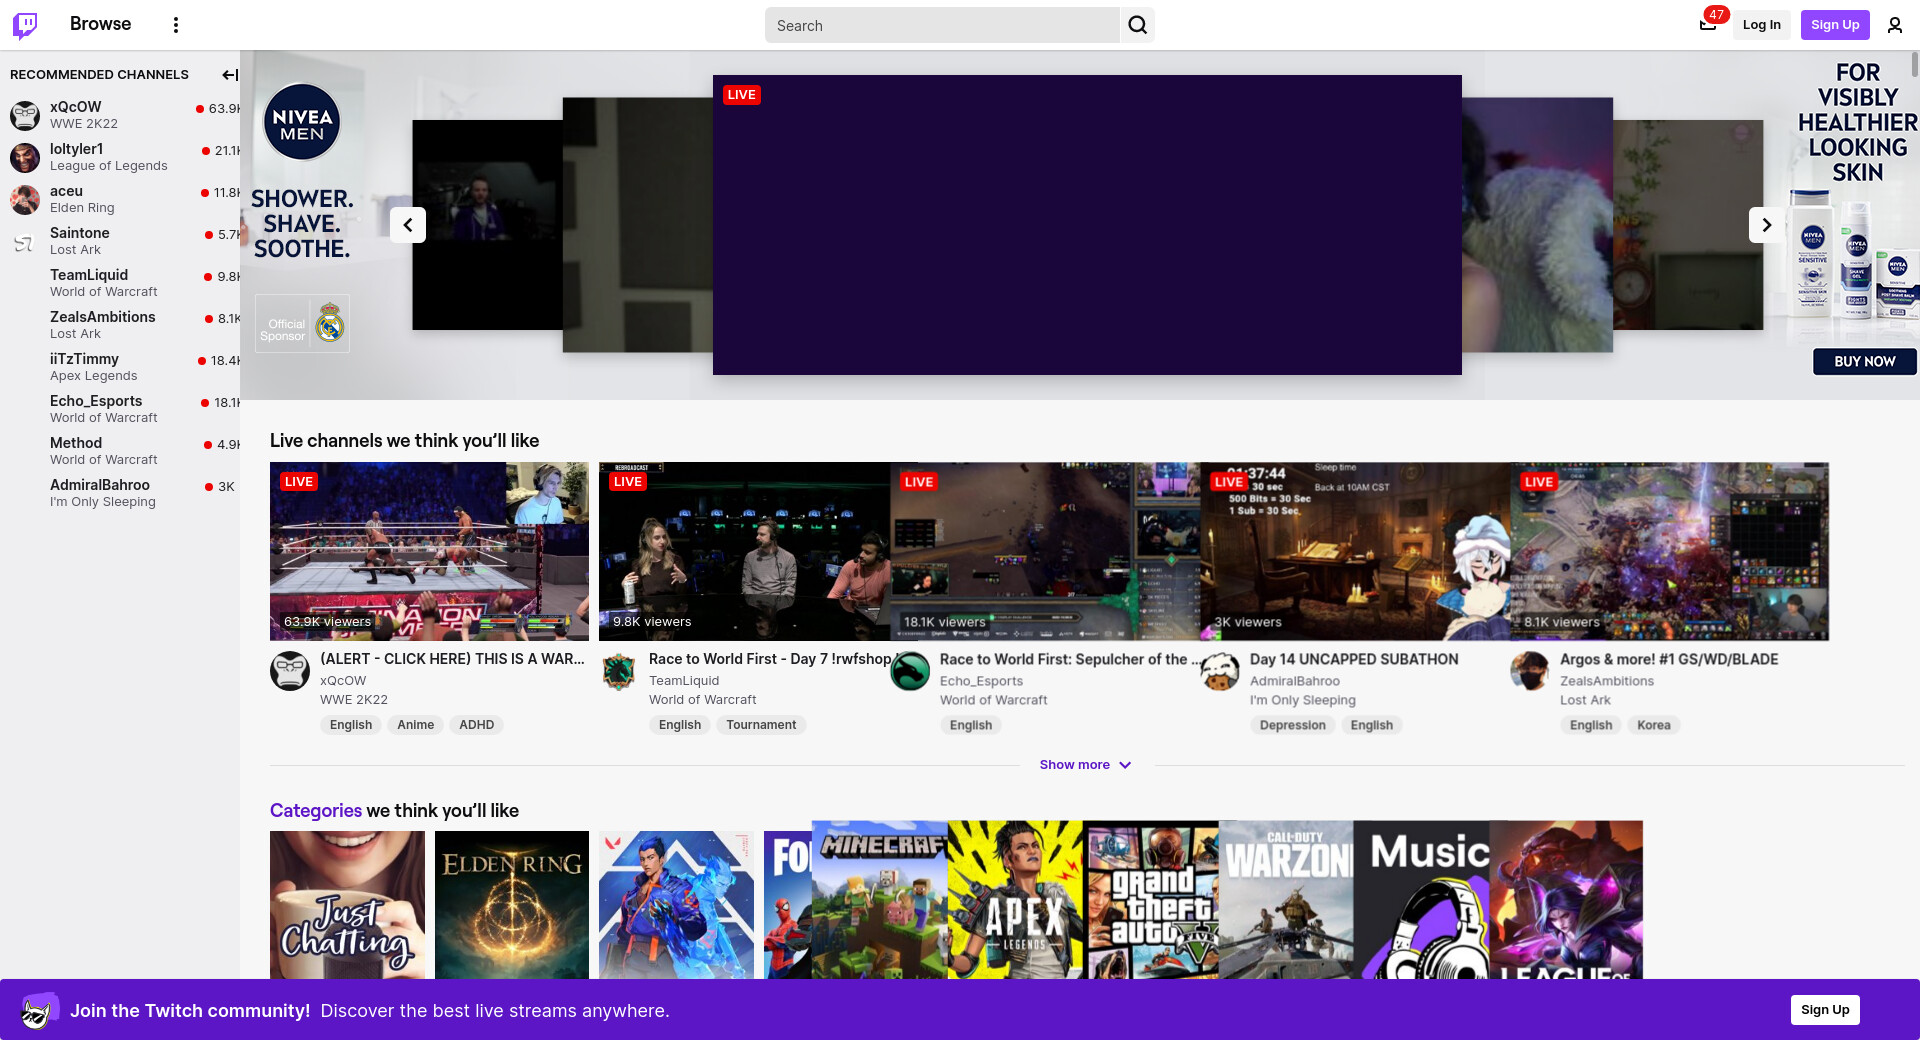Open the Elden Ring category thumbnail
This screenshot has width=1920, height=1040.
(x=512, y=904)
